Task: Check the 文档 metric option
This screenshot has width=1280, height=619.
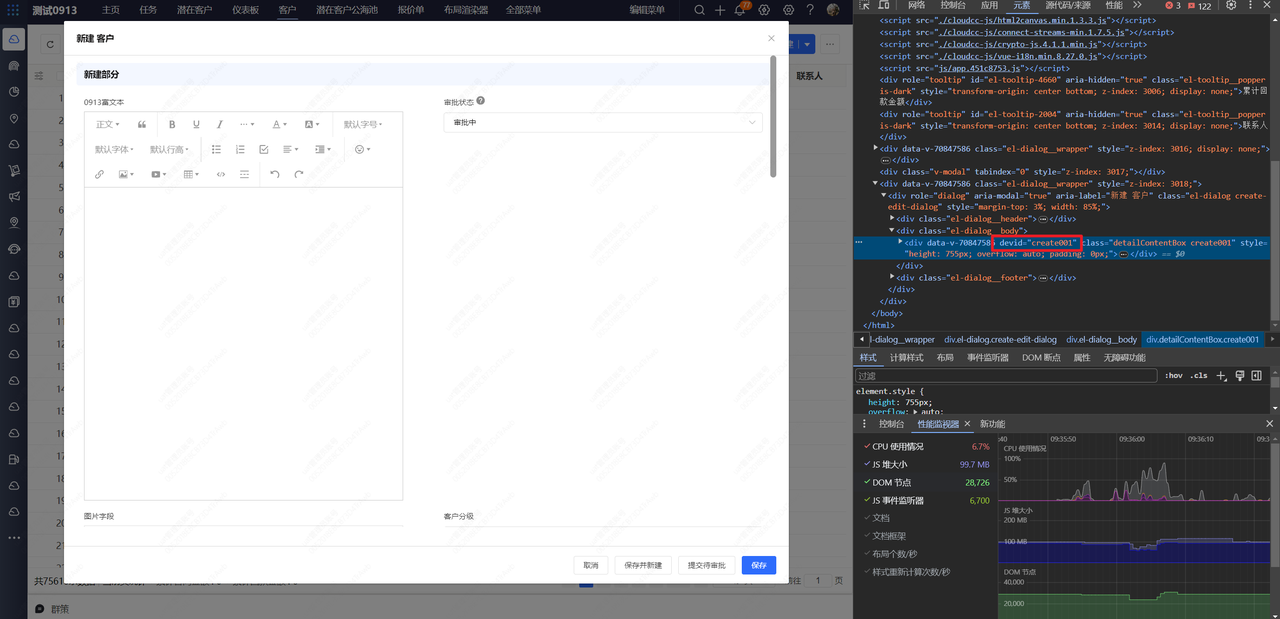Action: 866,518
